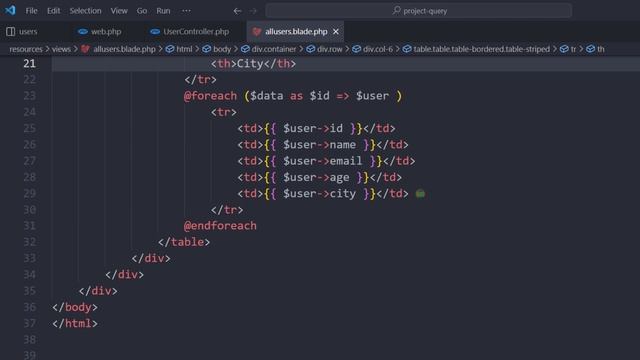
Task: Click the VS Code logo icon
Action: [x=10, y=10]
